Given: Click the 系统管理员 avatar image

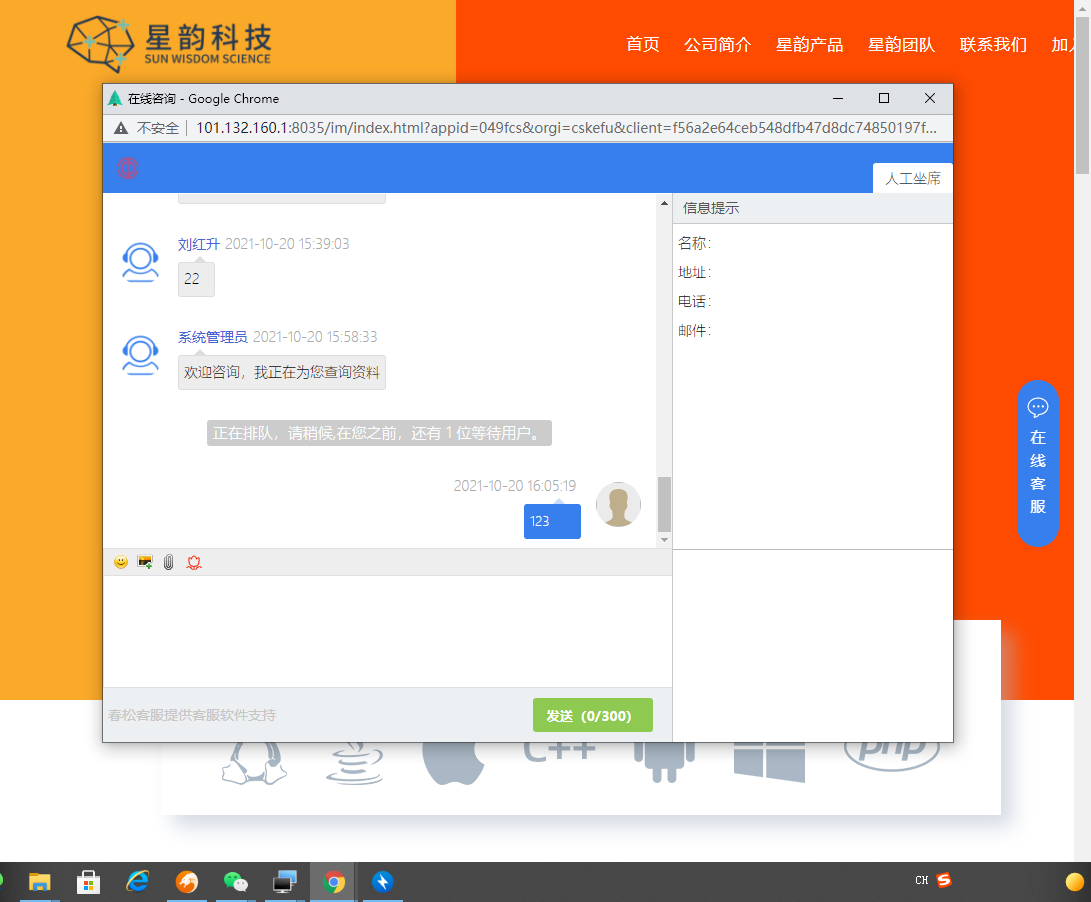Looking at the screenshot, I should tap(140, 355).
